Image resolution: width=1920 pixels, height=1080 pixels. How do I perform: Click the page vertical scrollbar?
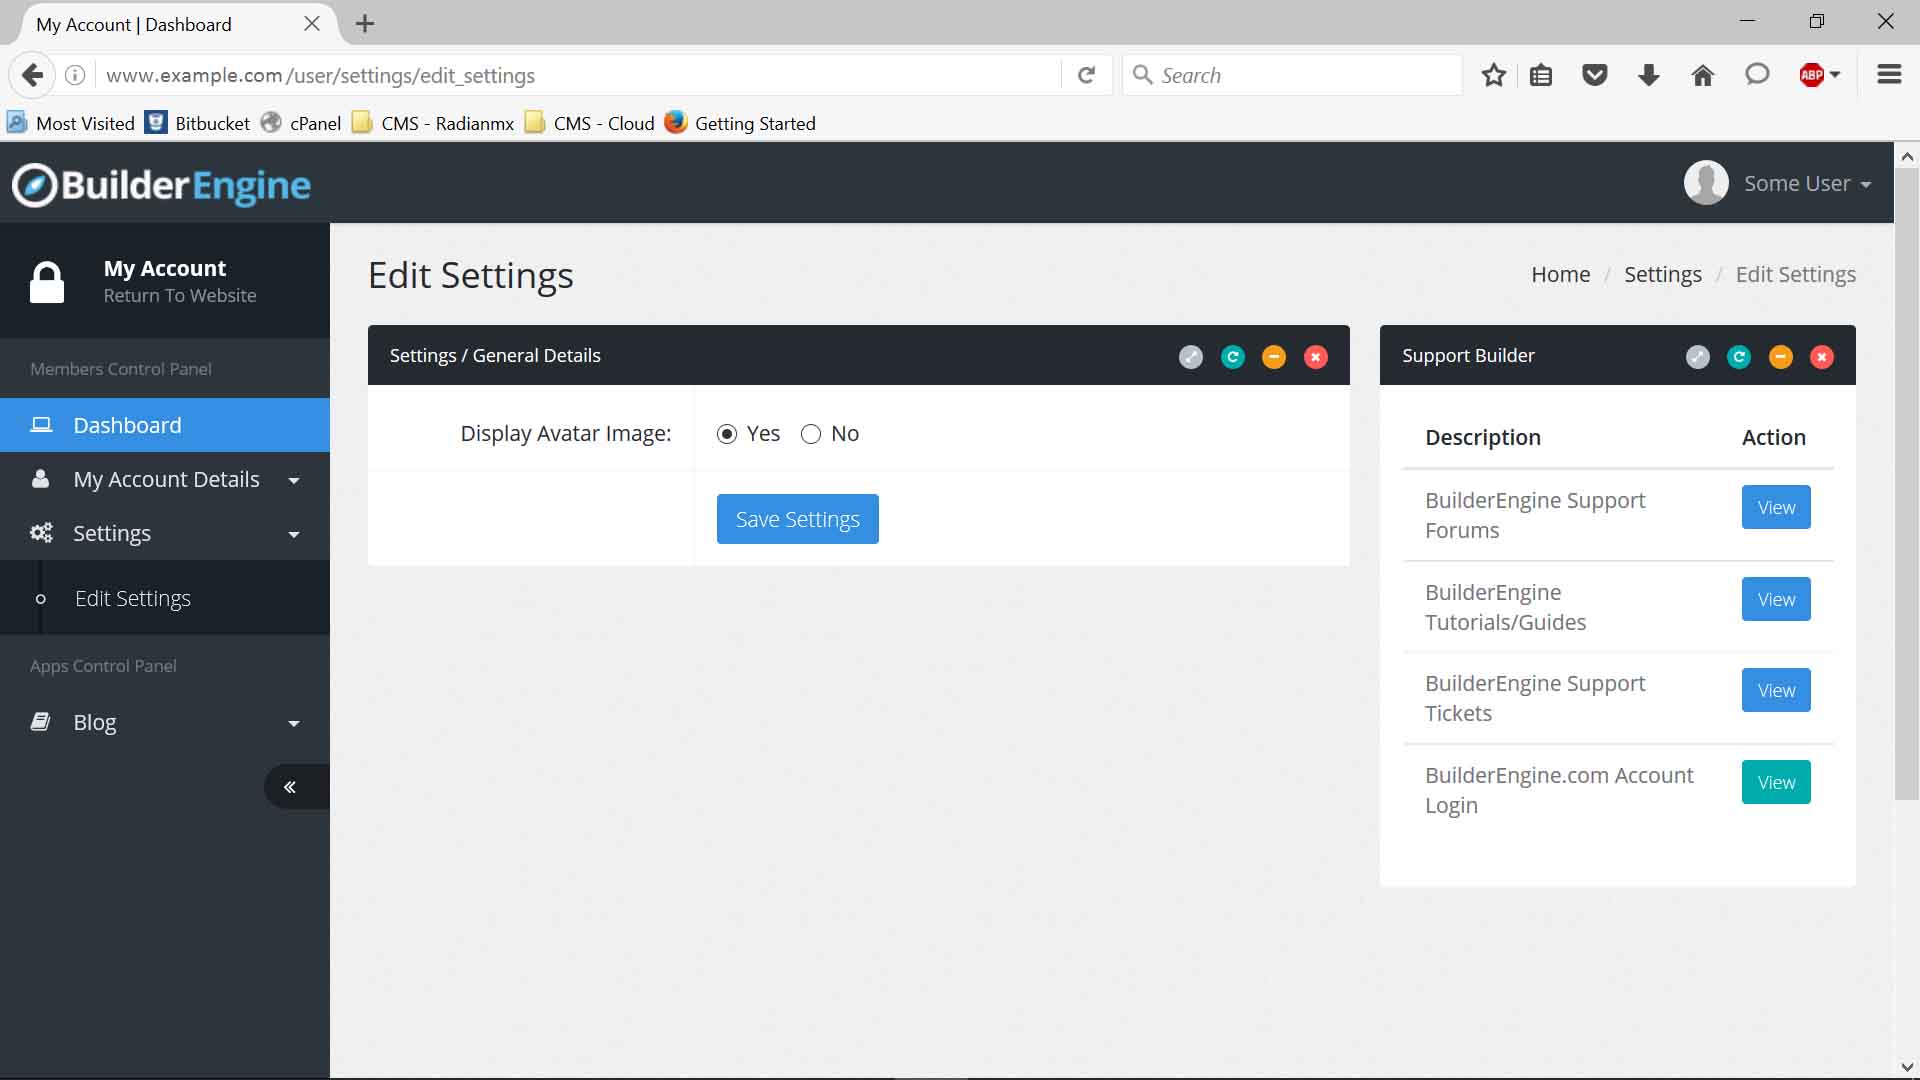coord(1906,480)
